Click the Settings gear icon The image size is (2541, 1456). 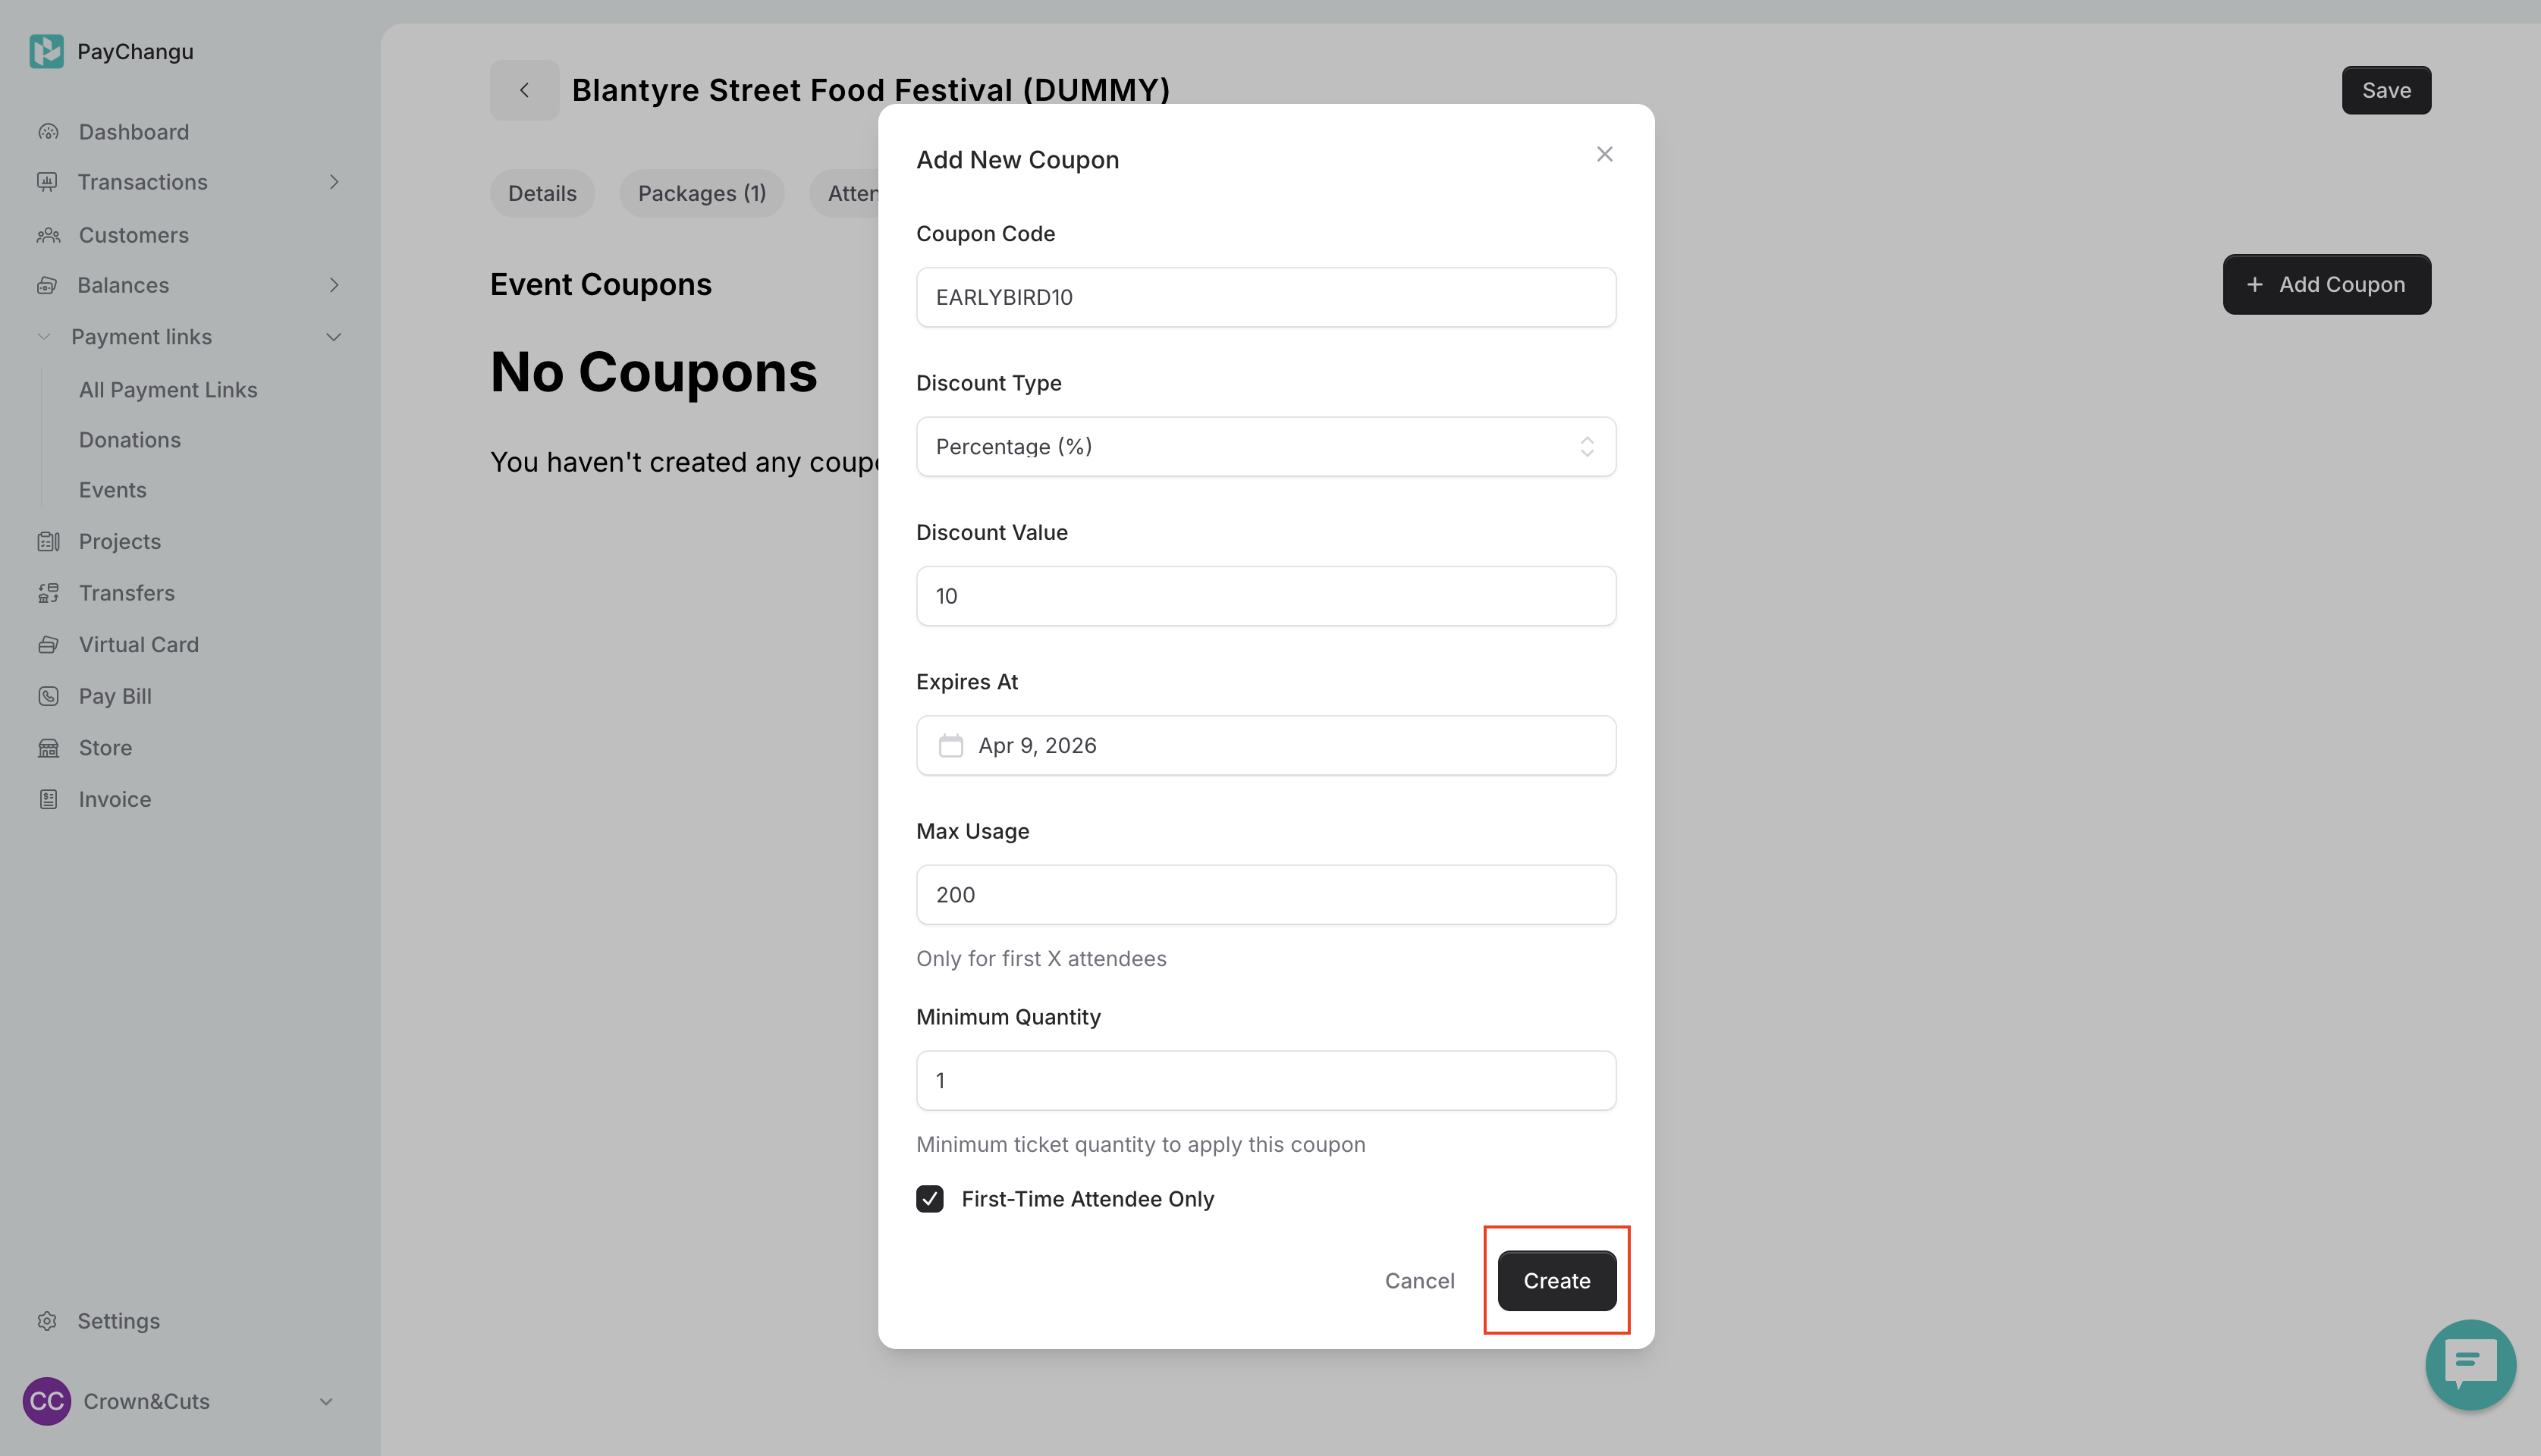tap(47, 1321)
